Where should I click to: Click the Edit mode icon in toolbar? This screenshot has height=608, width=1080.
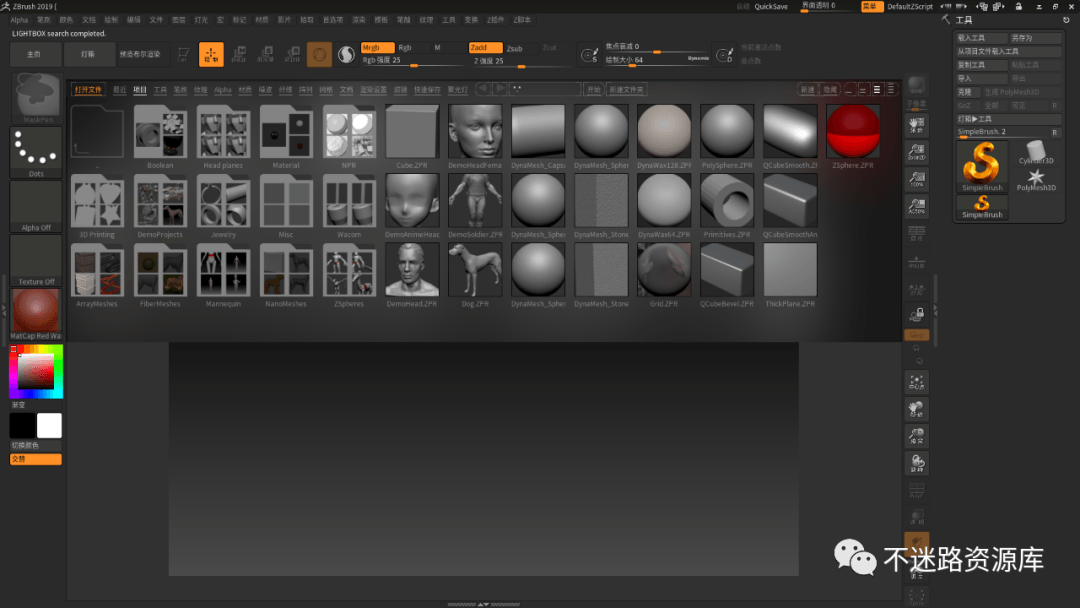point(183,54)
